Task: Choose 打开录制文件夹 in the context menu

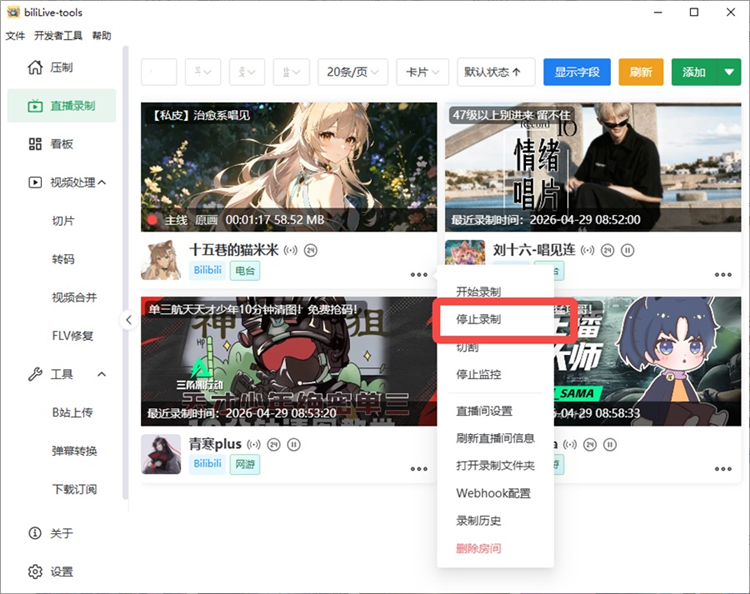Action: pyautogui.click(x=496, y=465)
